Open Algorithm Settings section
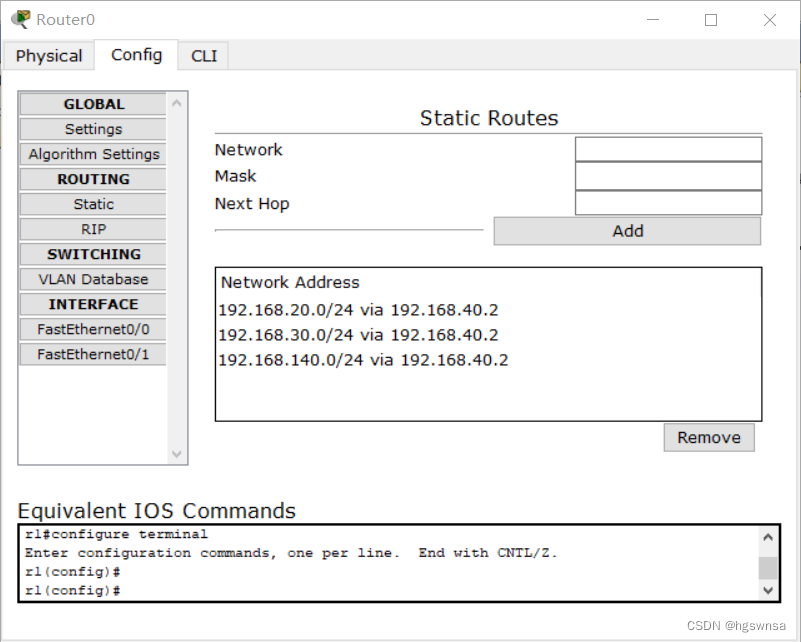The height and width of the screenshot is (642, 801). click(x=93, y=154)
